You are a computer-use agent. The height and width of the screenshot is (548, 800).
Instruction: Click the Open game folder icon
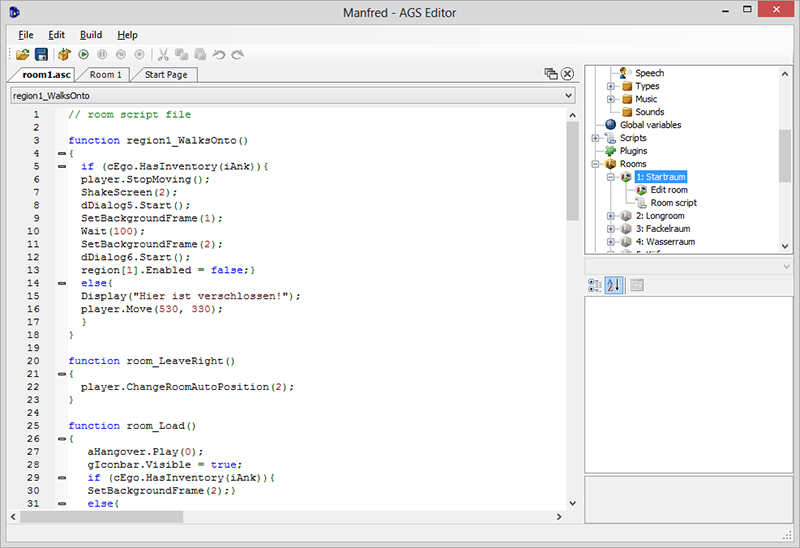click(x=22, y=54)
